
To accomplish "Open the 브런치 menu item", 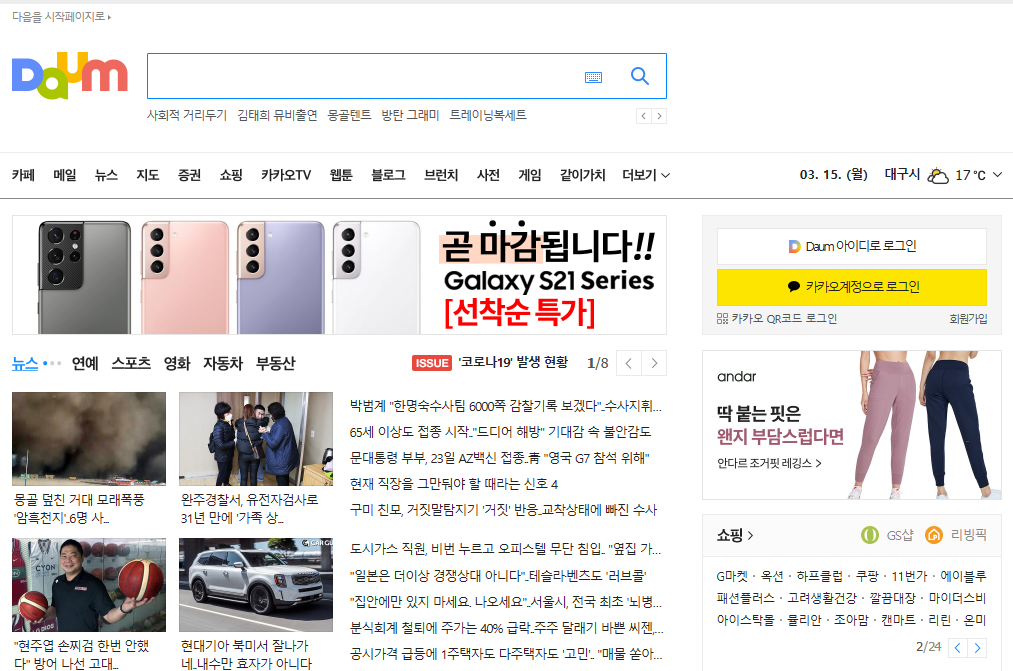I will [x=441, y=175].
